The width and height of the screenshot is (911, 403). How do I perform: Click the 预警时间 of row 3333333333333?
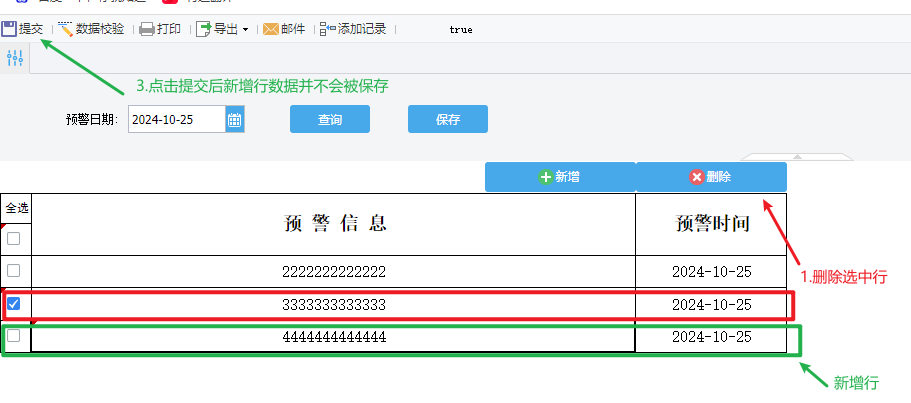(x=712, y=304)
